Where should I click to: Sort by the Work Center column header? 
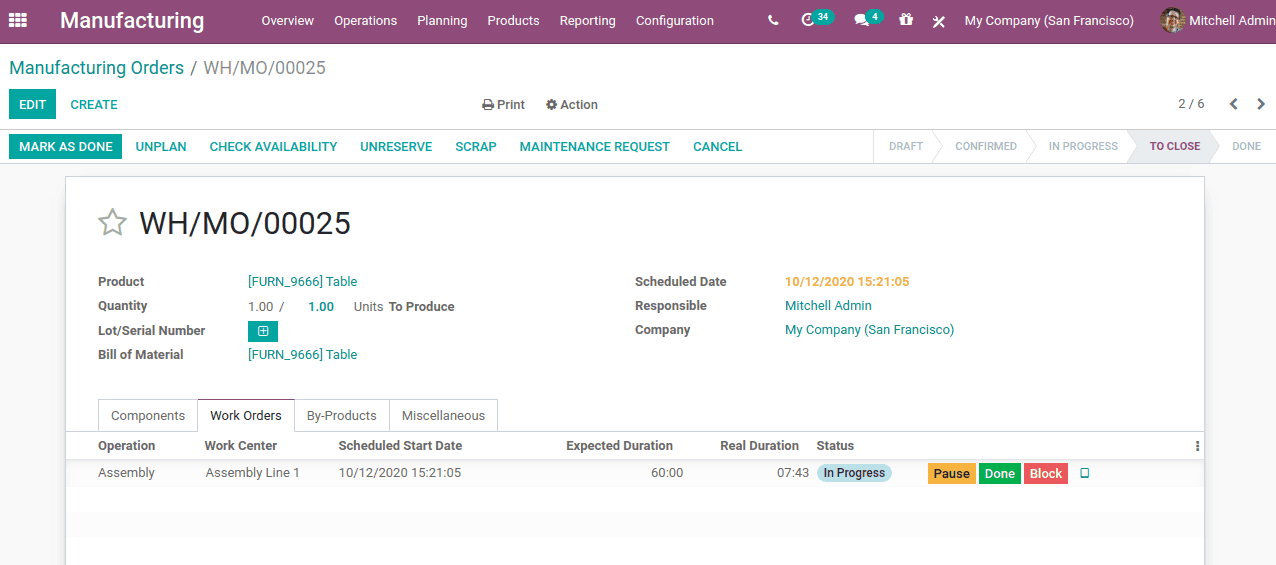click(x=241, y=446)
